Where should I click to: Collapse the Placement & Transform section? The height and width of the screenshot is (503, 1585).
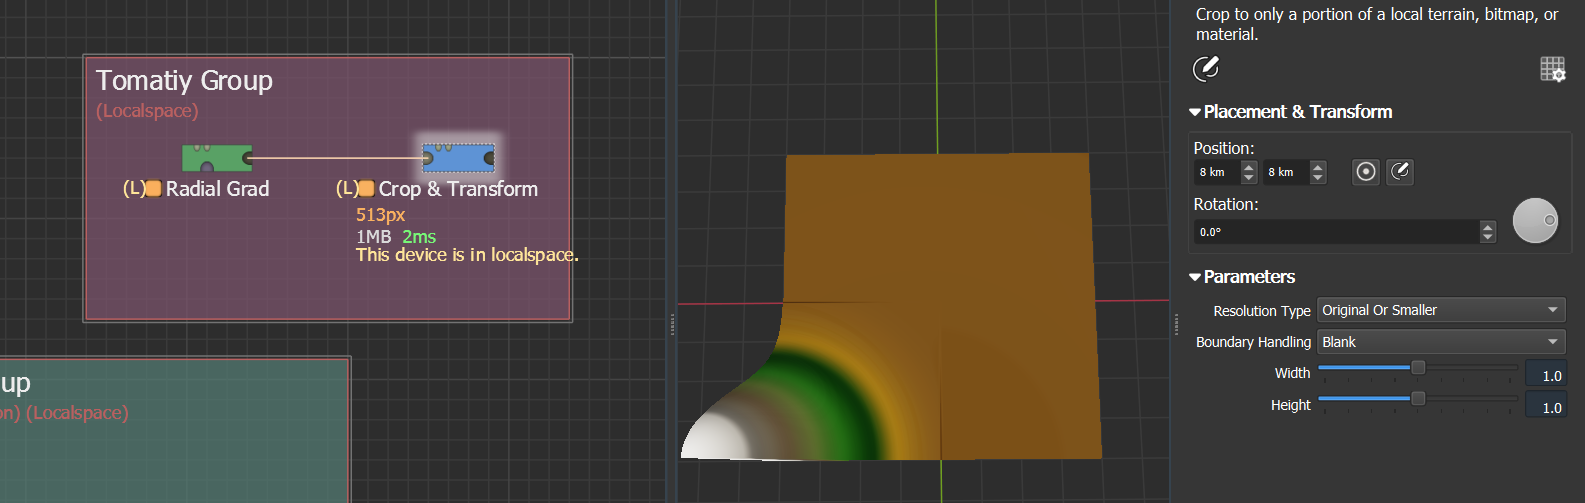click(1195, 112)
